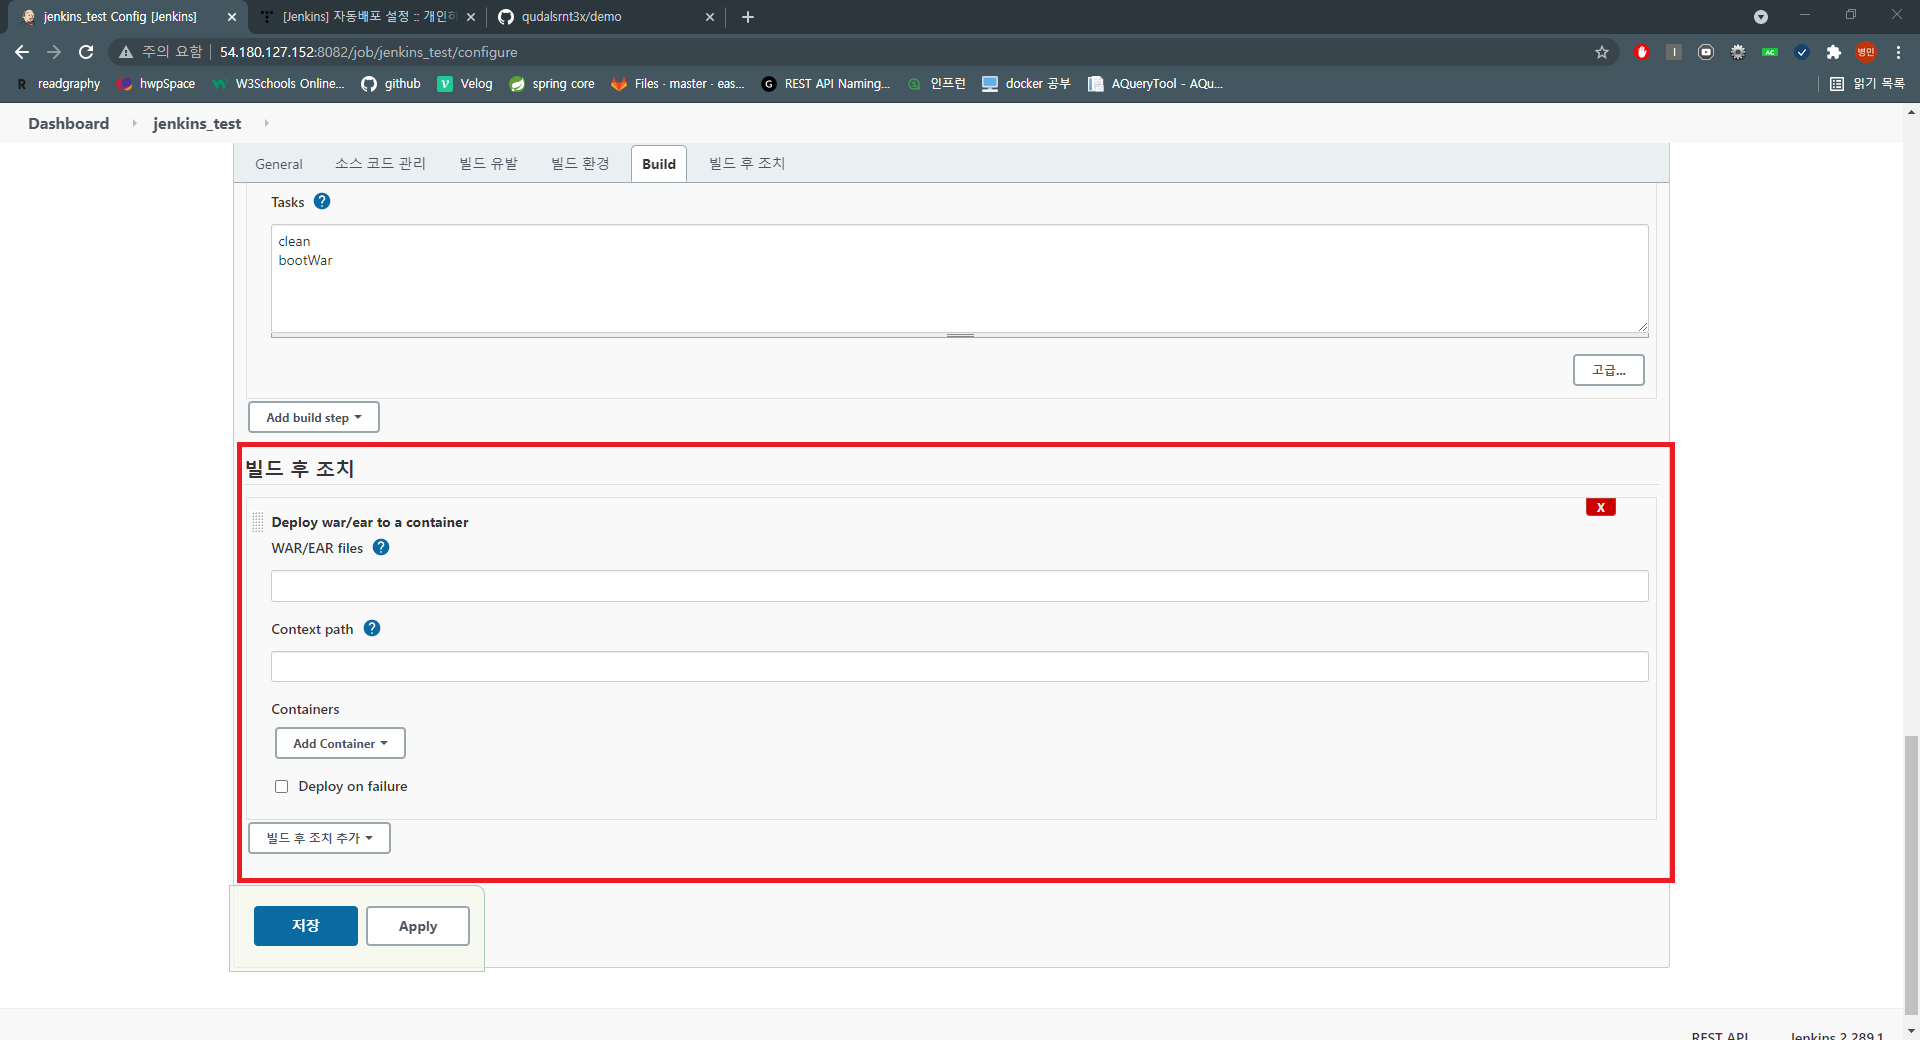Image resolution: width=1920 pixels, height=1040 pixels.
Task: Open the Add Container dropdown
Action: [x=339, y=743]
